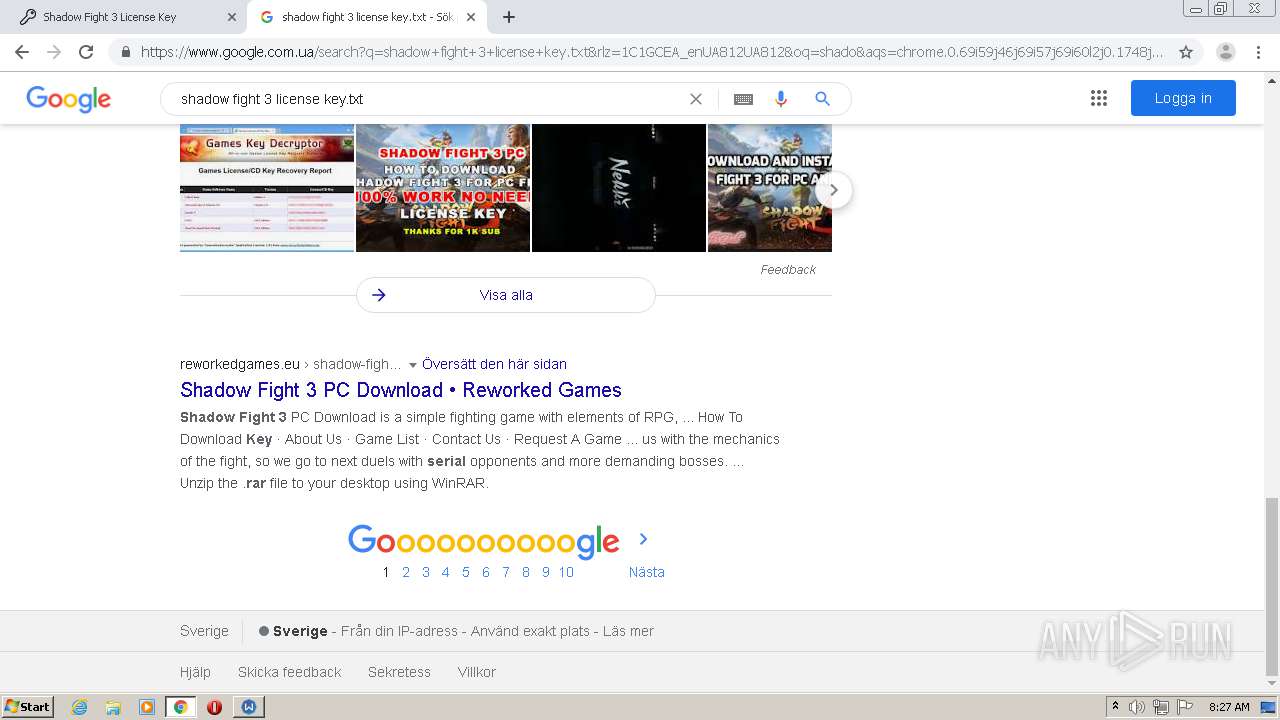Reload the current page
The image size is (1280, 720).
[86, 52]
